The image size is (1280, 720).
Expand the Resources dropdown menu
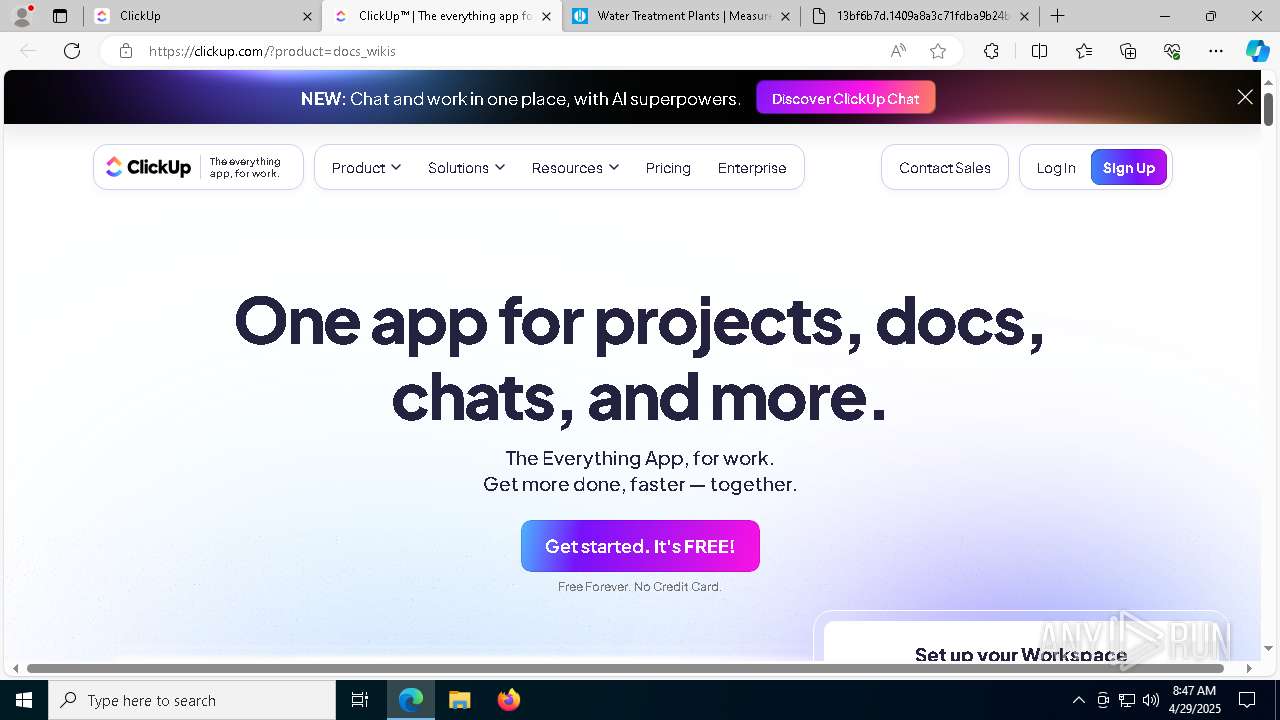(575, 168)
